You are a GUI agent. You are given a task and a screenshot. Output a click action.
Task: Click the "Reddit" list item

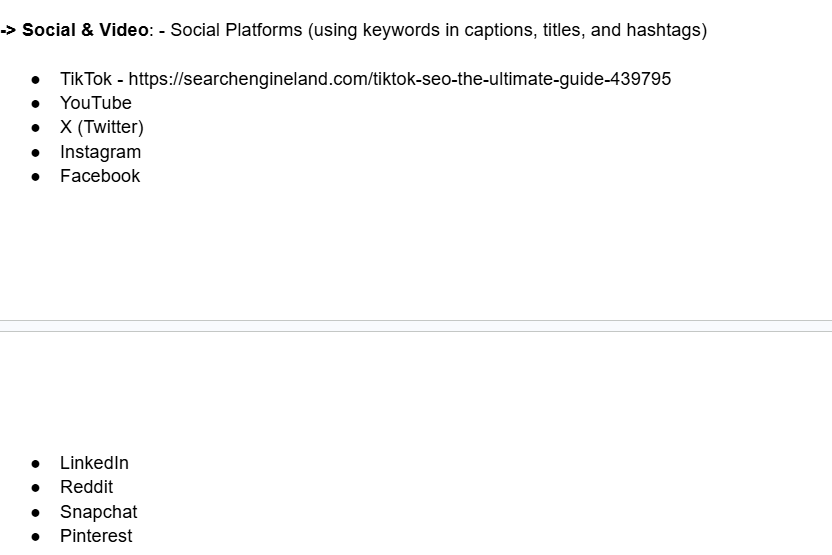point(86,487)
